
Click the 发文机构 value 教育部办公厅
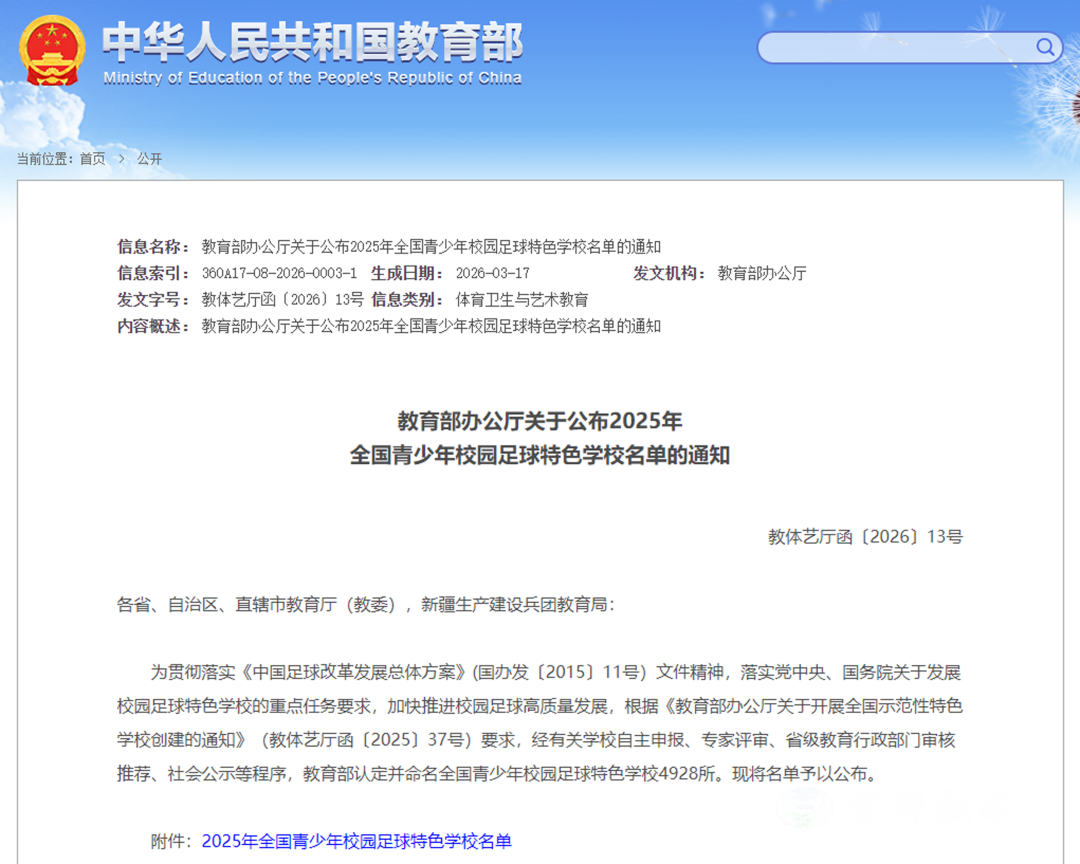coord(762,273)
